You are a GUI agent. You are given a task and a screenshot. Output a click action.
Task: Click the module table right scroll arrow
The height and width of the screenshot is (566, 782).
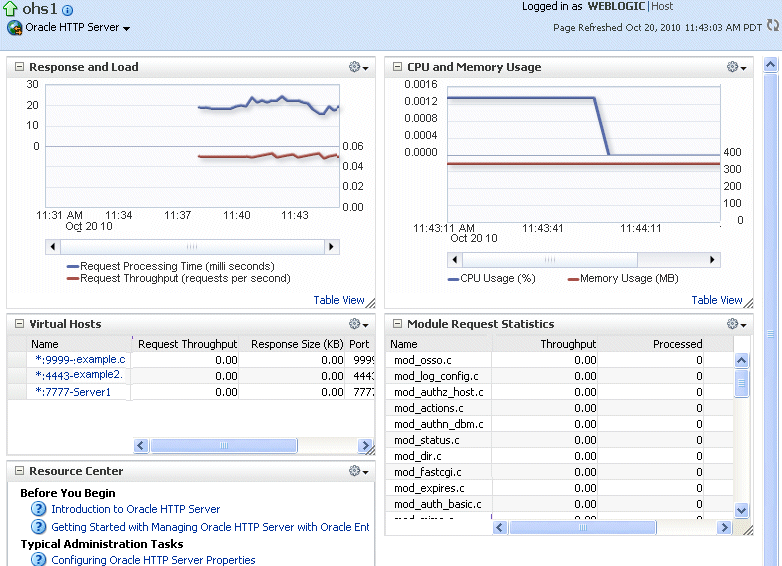pyautogui.click(x=724, y=528)
